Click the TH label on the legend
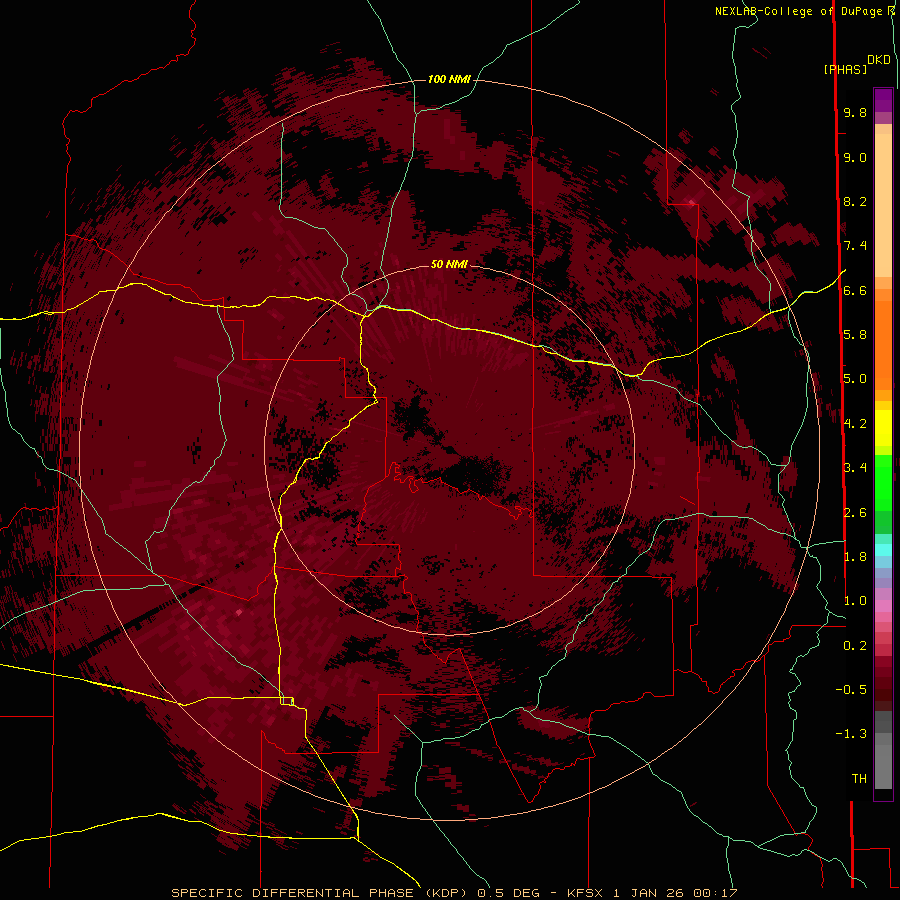This screenshot has height=900, width=900. click(x=859, y=779)
